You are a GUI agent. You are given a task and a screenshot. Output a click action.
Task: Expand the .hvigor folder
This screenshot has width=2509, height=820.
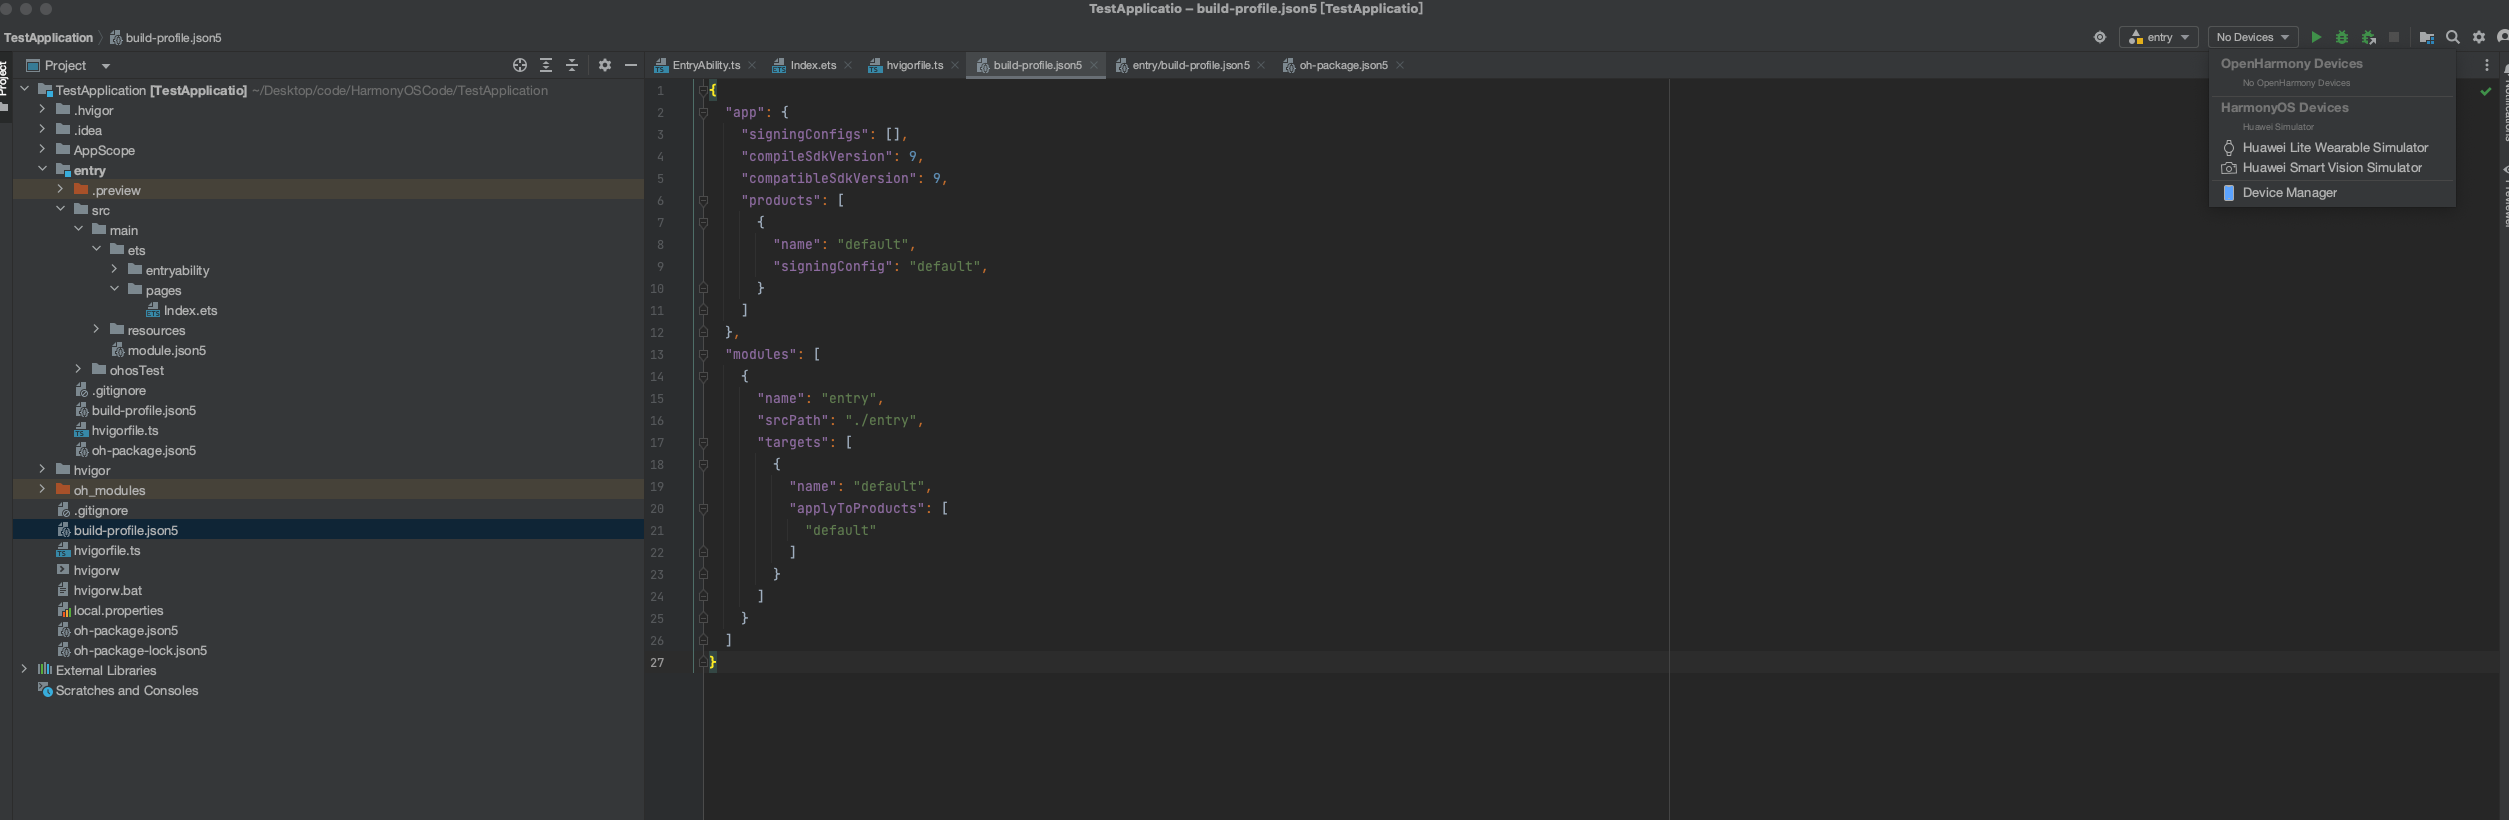(x=42, y=109)
